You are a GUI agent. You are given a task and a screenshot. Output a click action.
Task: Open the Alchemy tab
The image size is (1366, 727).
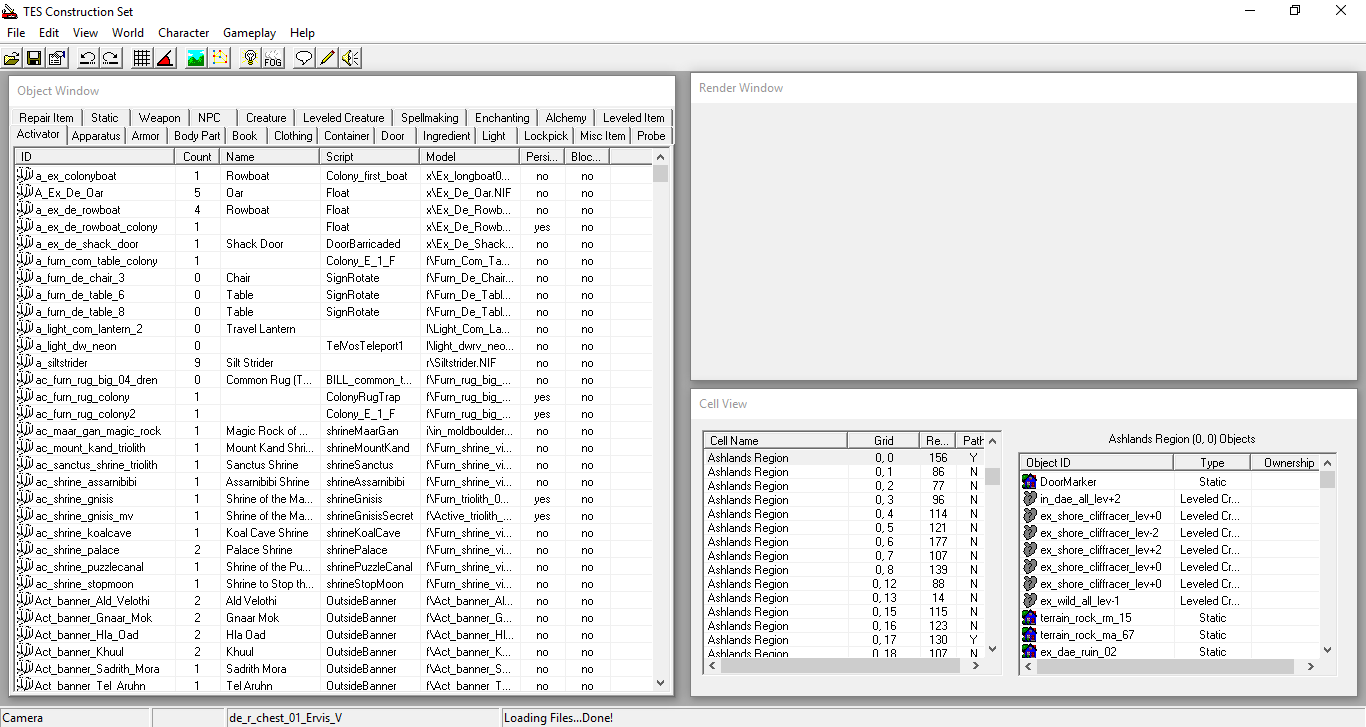566,118
